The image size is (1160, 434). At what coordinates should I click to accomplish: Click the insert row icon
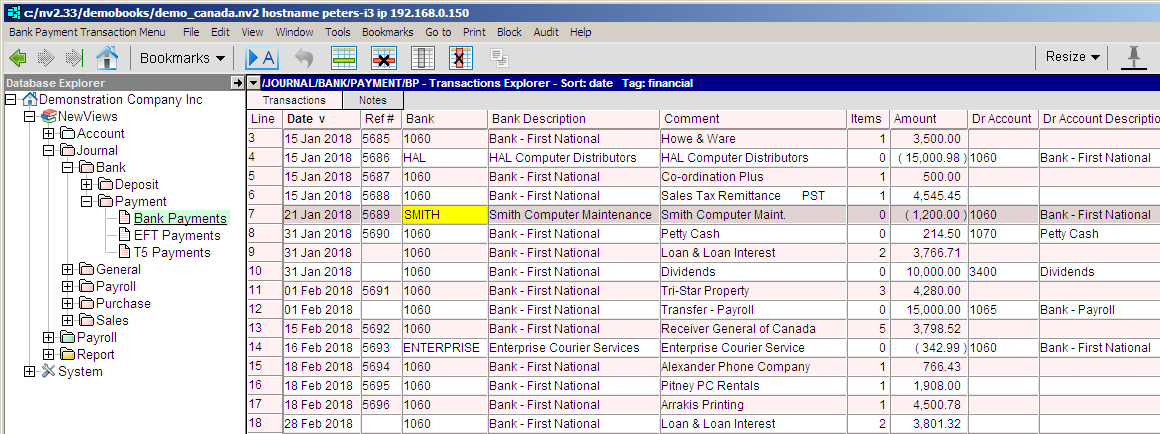[344, 58]
